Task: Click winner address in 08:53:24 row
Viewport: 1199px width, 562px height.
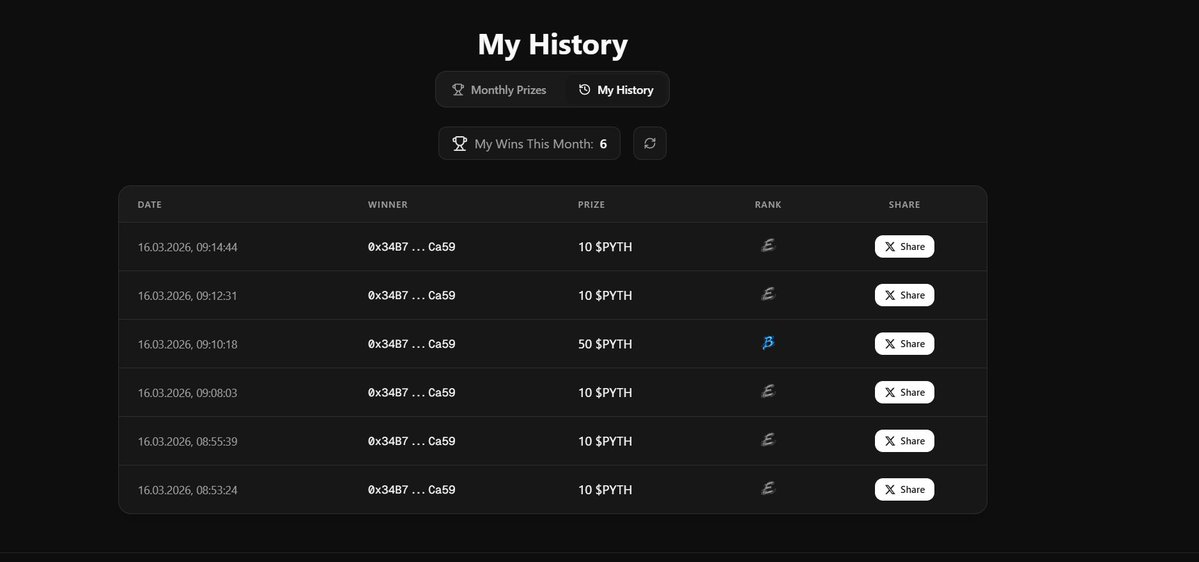Action: pyautogui.click(x=411, y=490)
